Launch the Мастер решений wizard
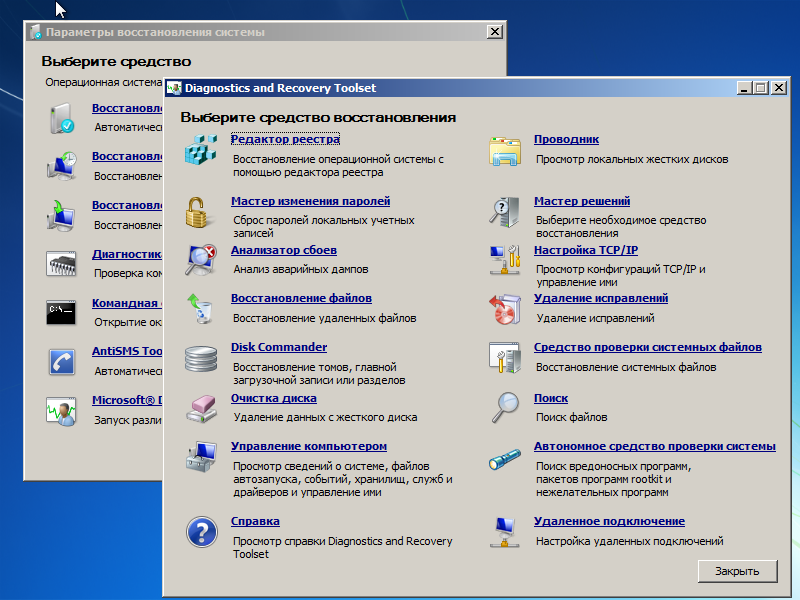Image resolution: width=800 pixels, height=600 pixels. pyautogui.click(x=582, y=201)
